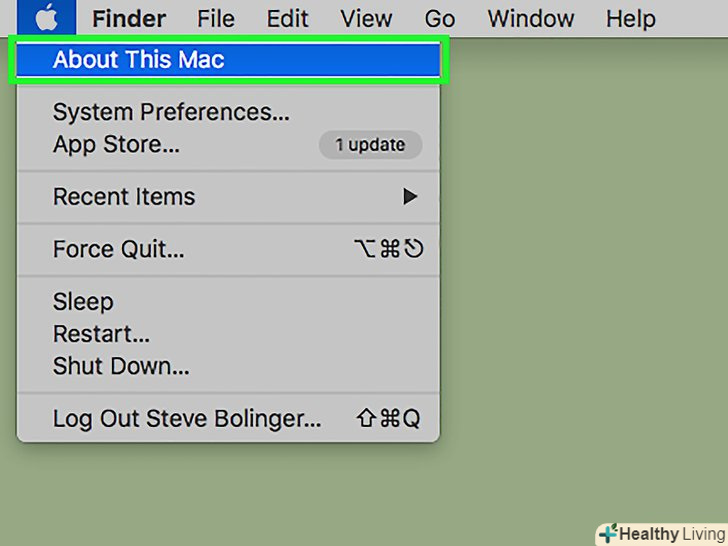Open the Window menu

[x=531, y=18]
